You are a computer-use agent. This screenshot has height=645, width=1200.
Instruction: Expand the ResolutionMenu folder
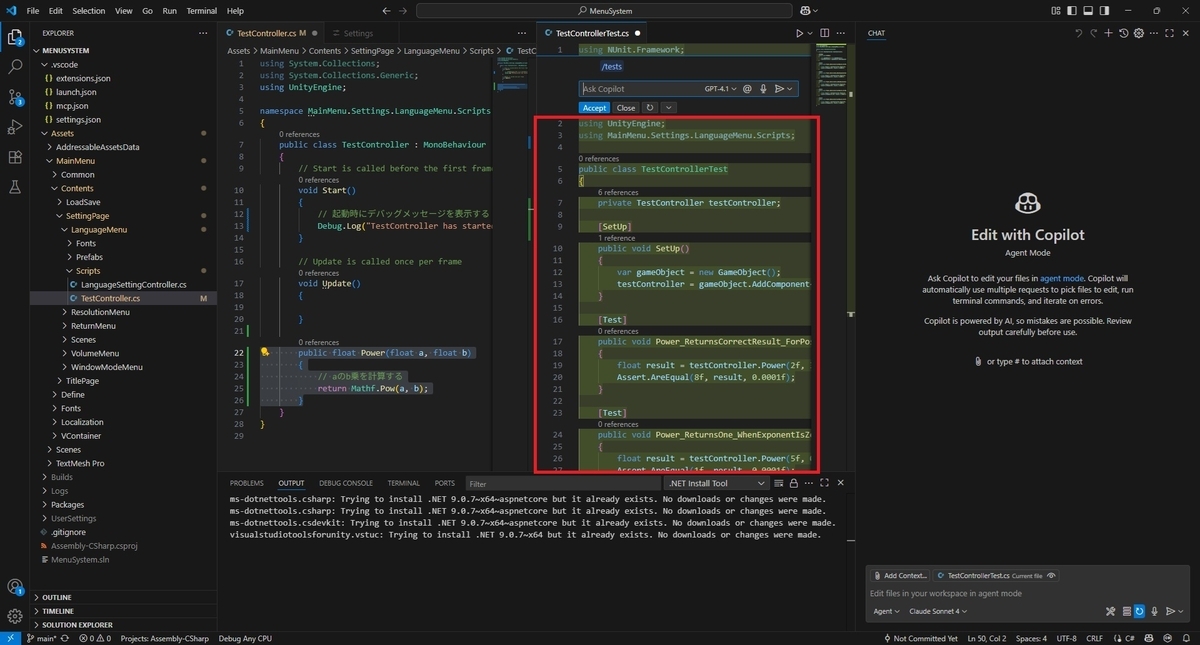click(x=99, y=312)
